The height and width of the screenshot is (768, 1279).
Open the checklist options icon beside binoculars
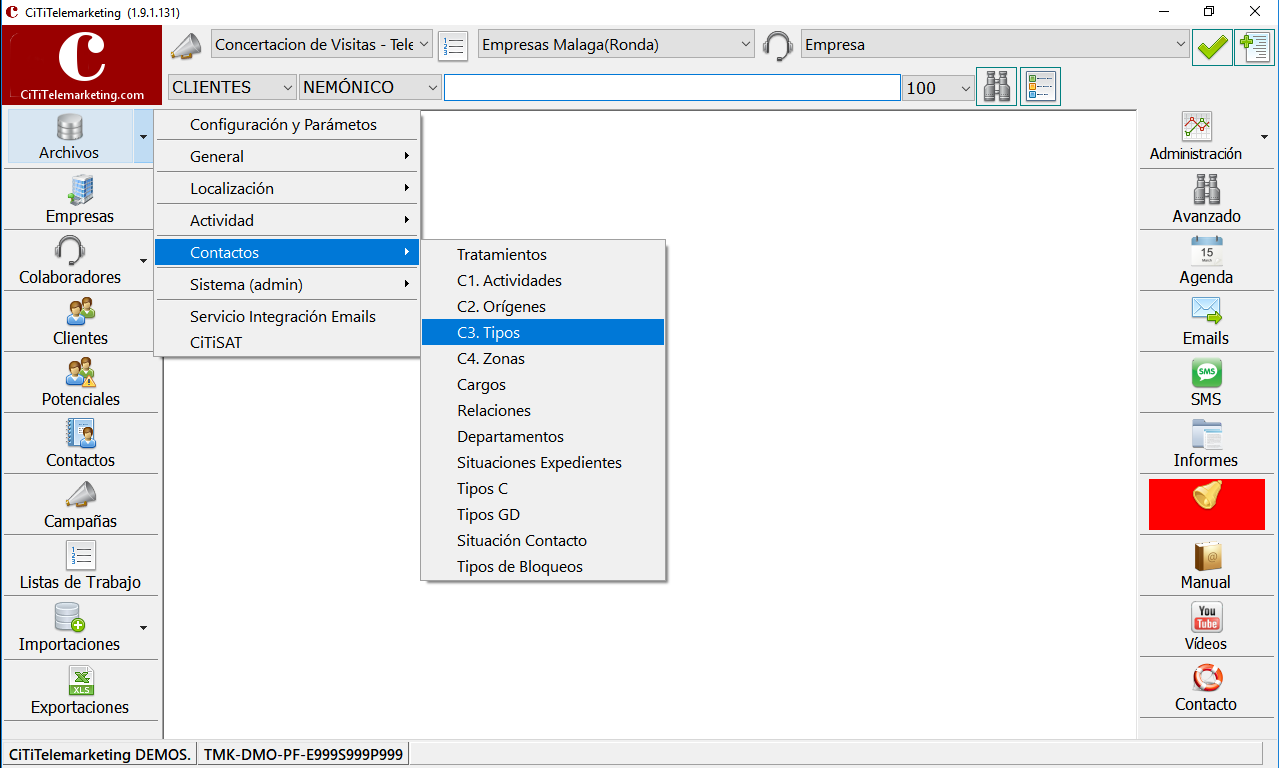point(1040,87)
